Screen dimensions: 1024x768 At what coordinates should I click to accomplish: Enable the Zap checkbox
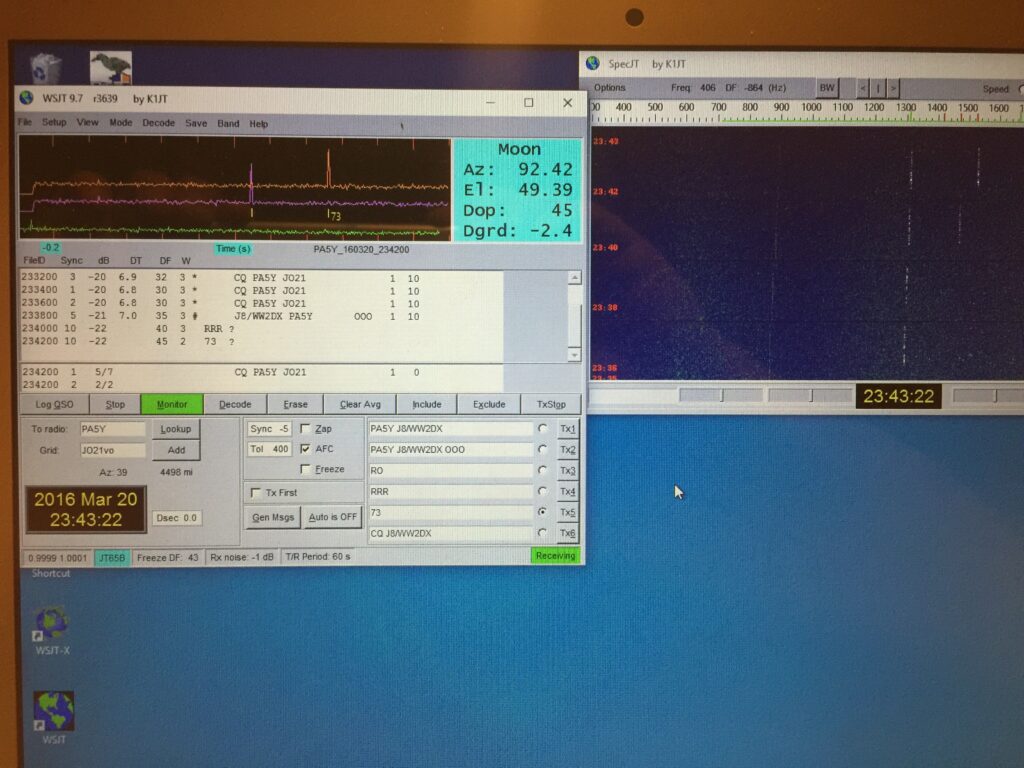pyautogui.click(x=305, y=428)
